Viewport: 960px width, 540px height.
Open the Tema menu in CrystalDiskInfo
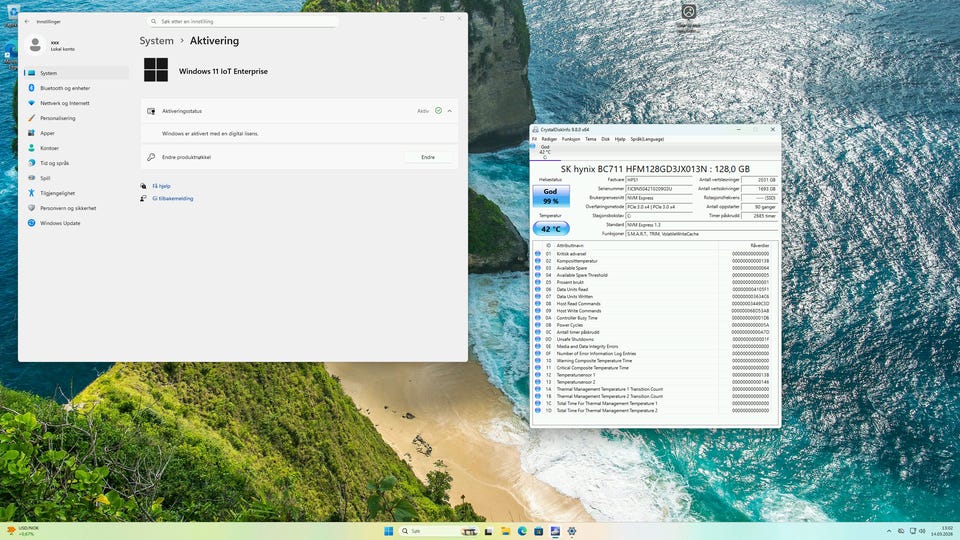[590, 139]
